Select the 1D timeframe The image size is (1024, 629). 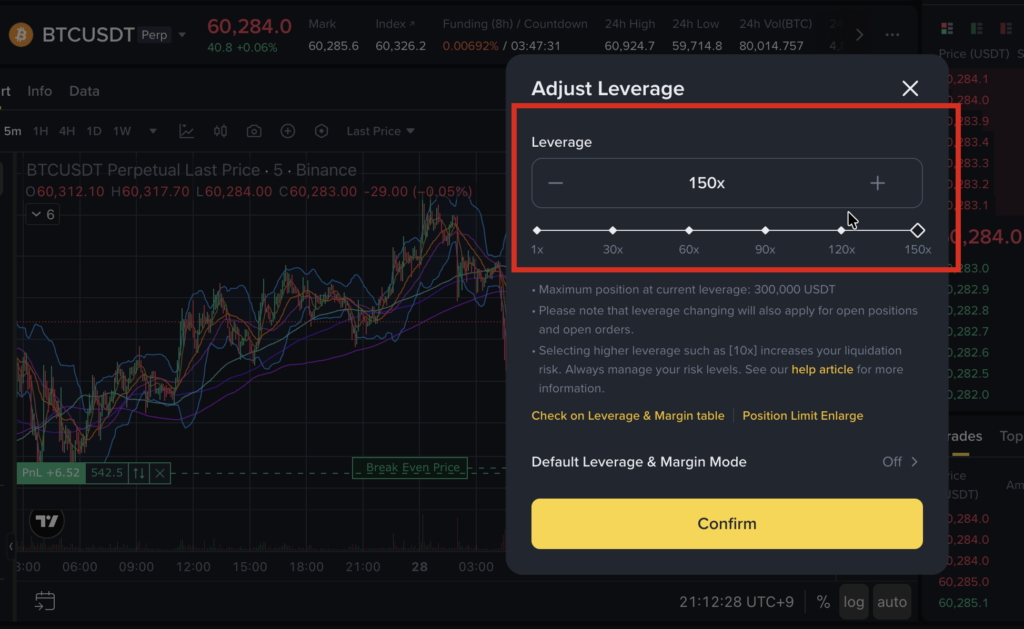point(94,131)
